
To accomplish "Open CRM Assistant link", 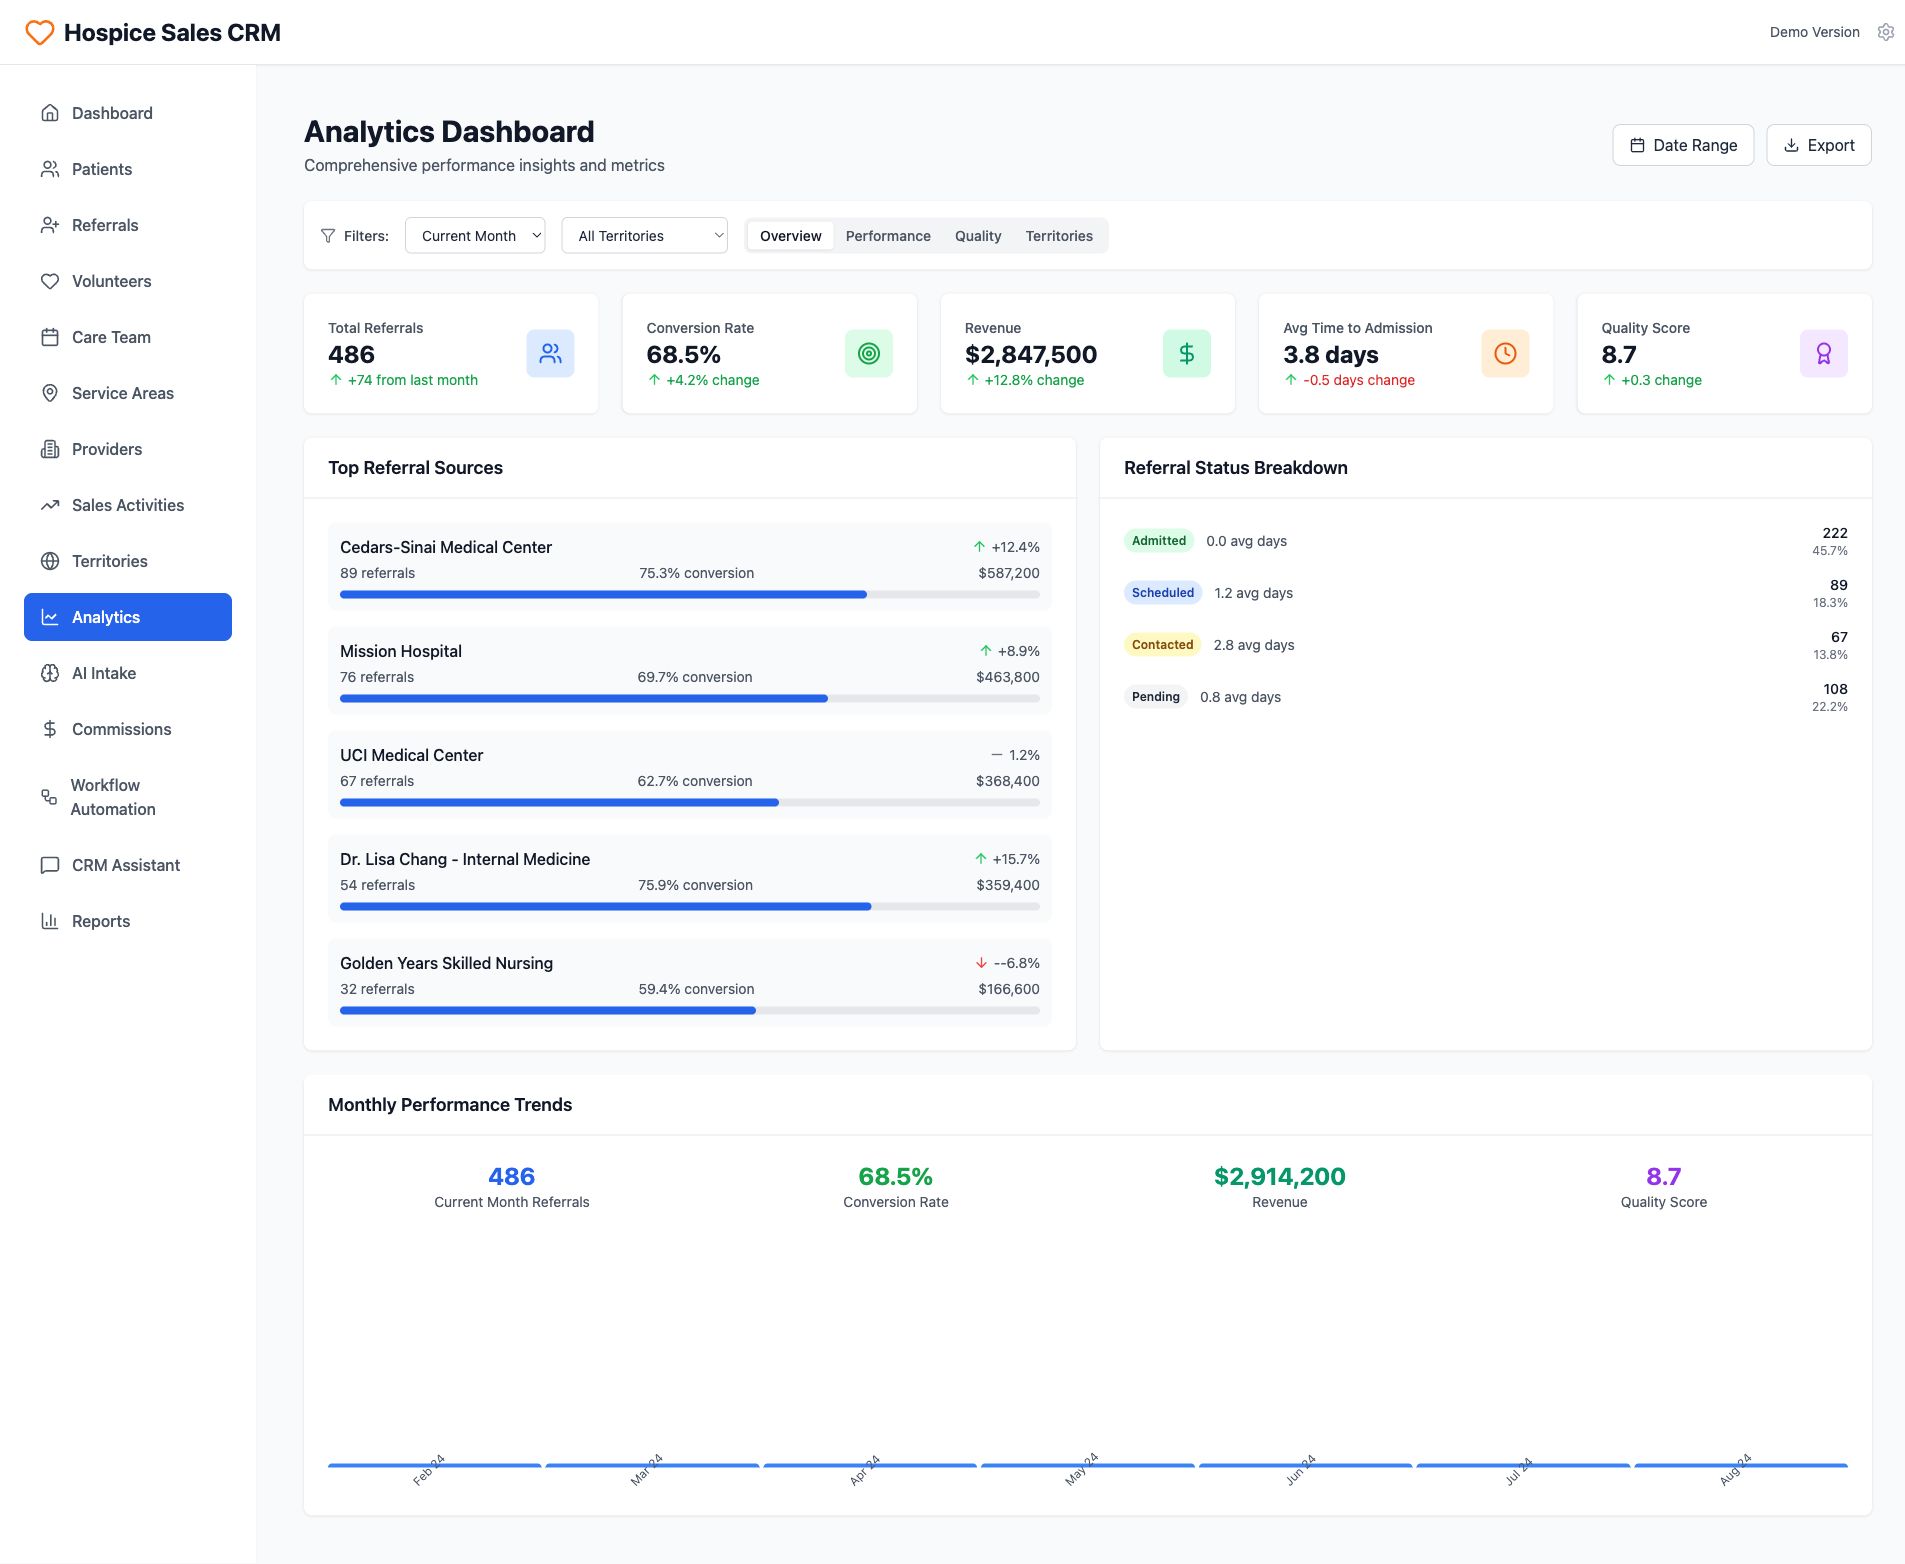I will click(x=128, y=865).
